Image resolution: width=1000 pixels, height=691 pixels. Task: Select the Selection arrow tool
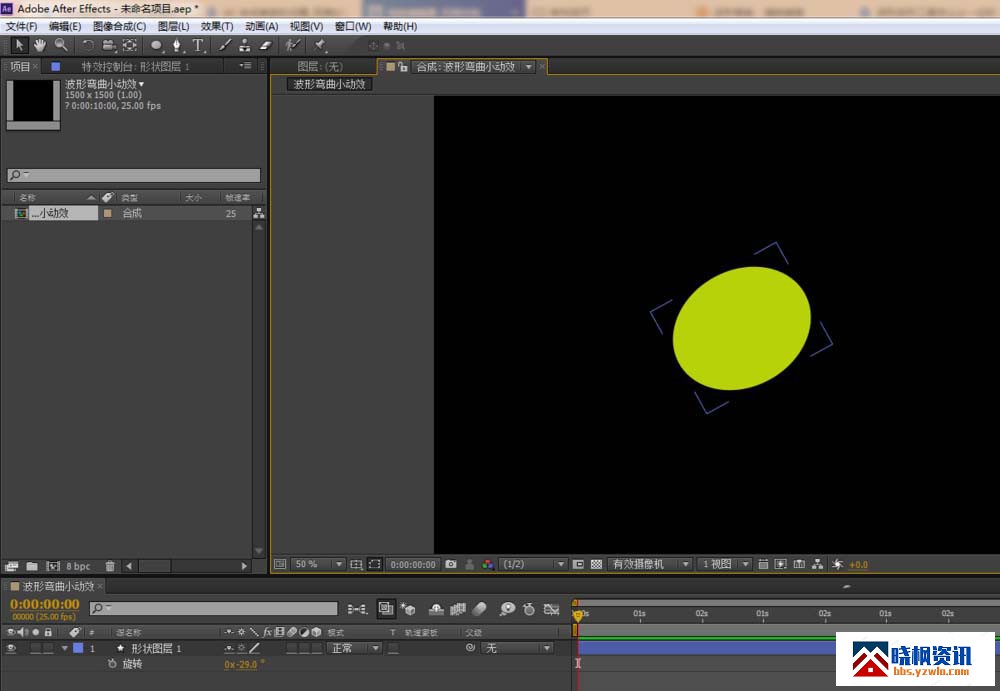click(18, 45)
